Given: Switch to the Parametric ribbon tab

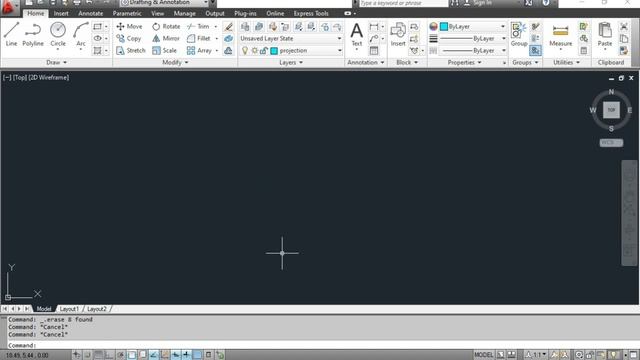Looking at the screenshot, I should pyautogui.click(x=127, y=13).
